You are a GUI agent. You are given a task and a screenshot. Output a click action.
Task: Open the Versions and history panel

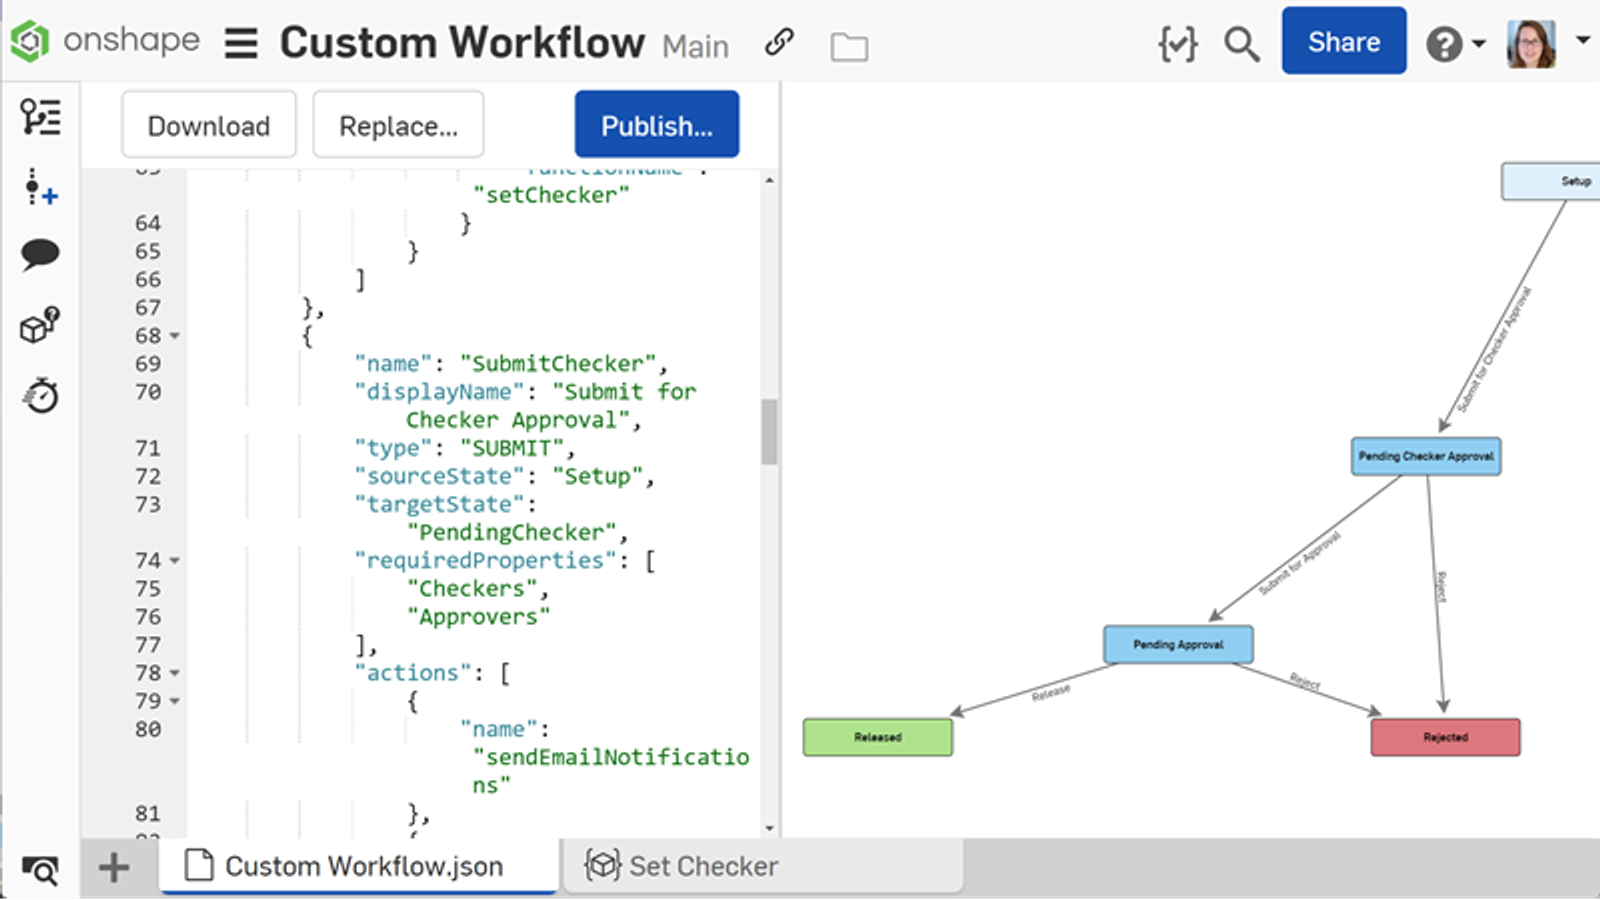[40, 118]
